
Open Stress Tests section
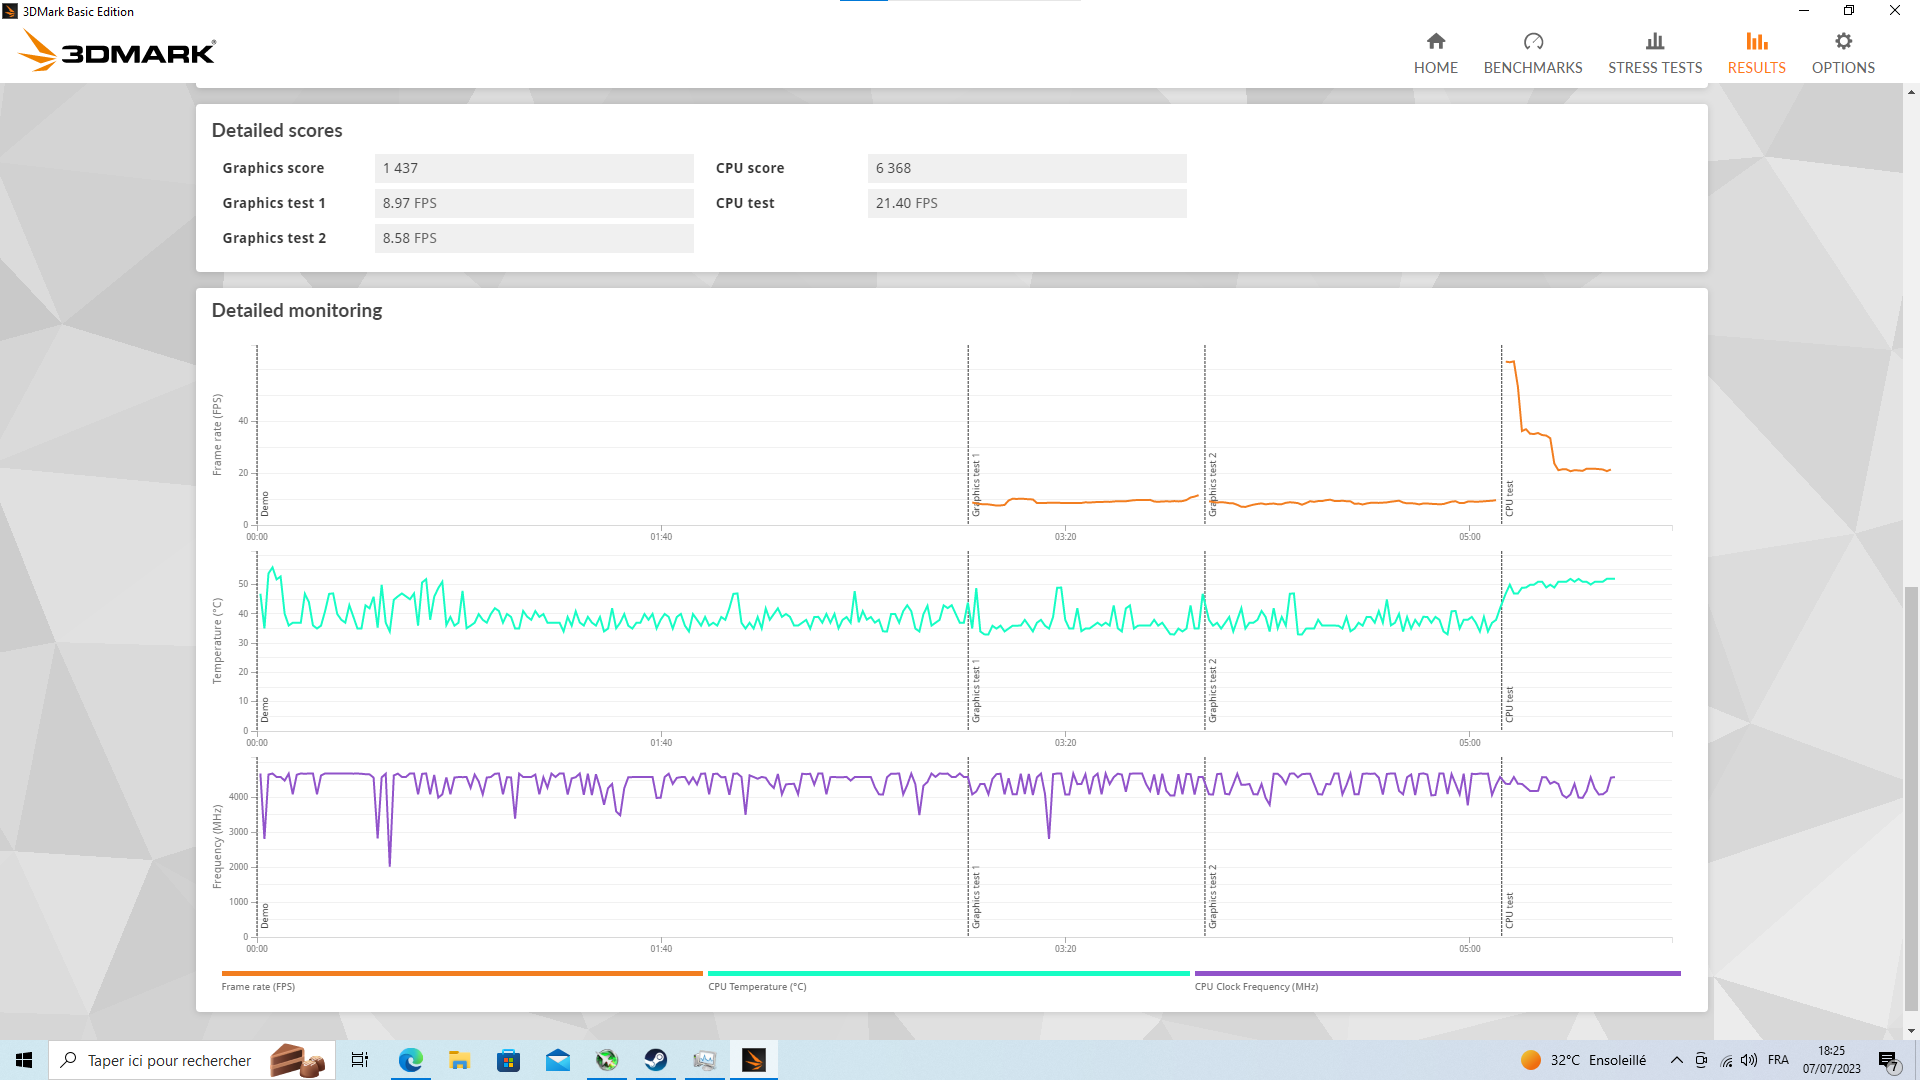(1654, 53)
